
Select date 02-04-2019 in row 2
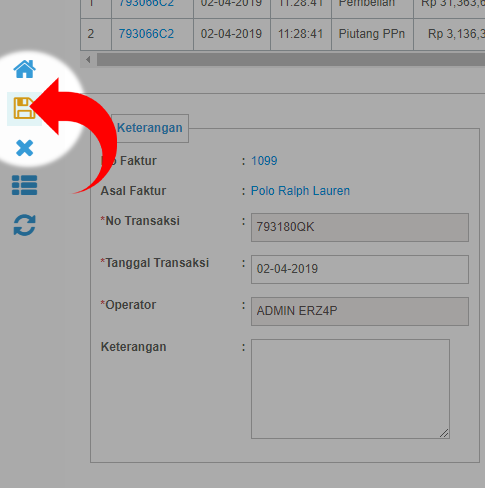tap(231, 34)
